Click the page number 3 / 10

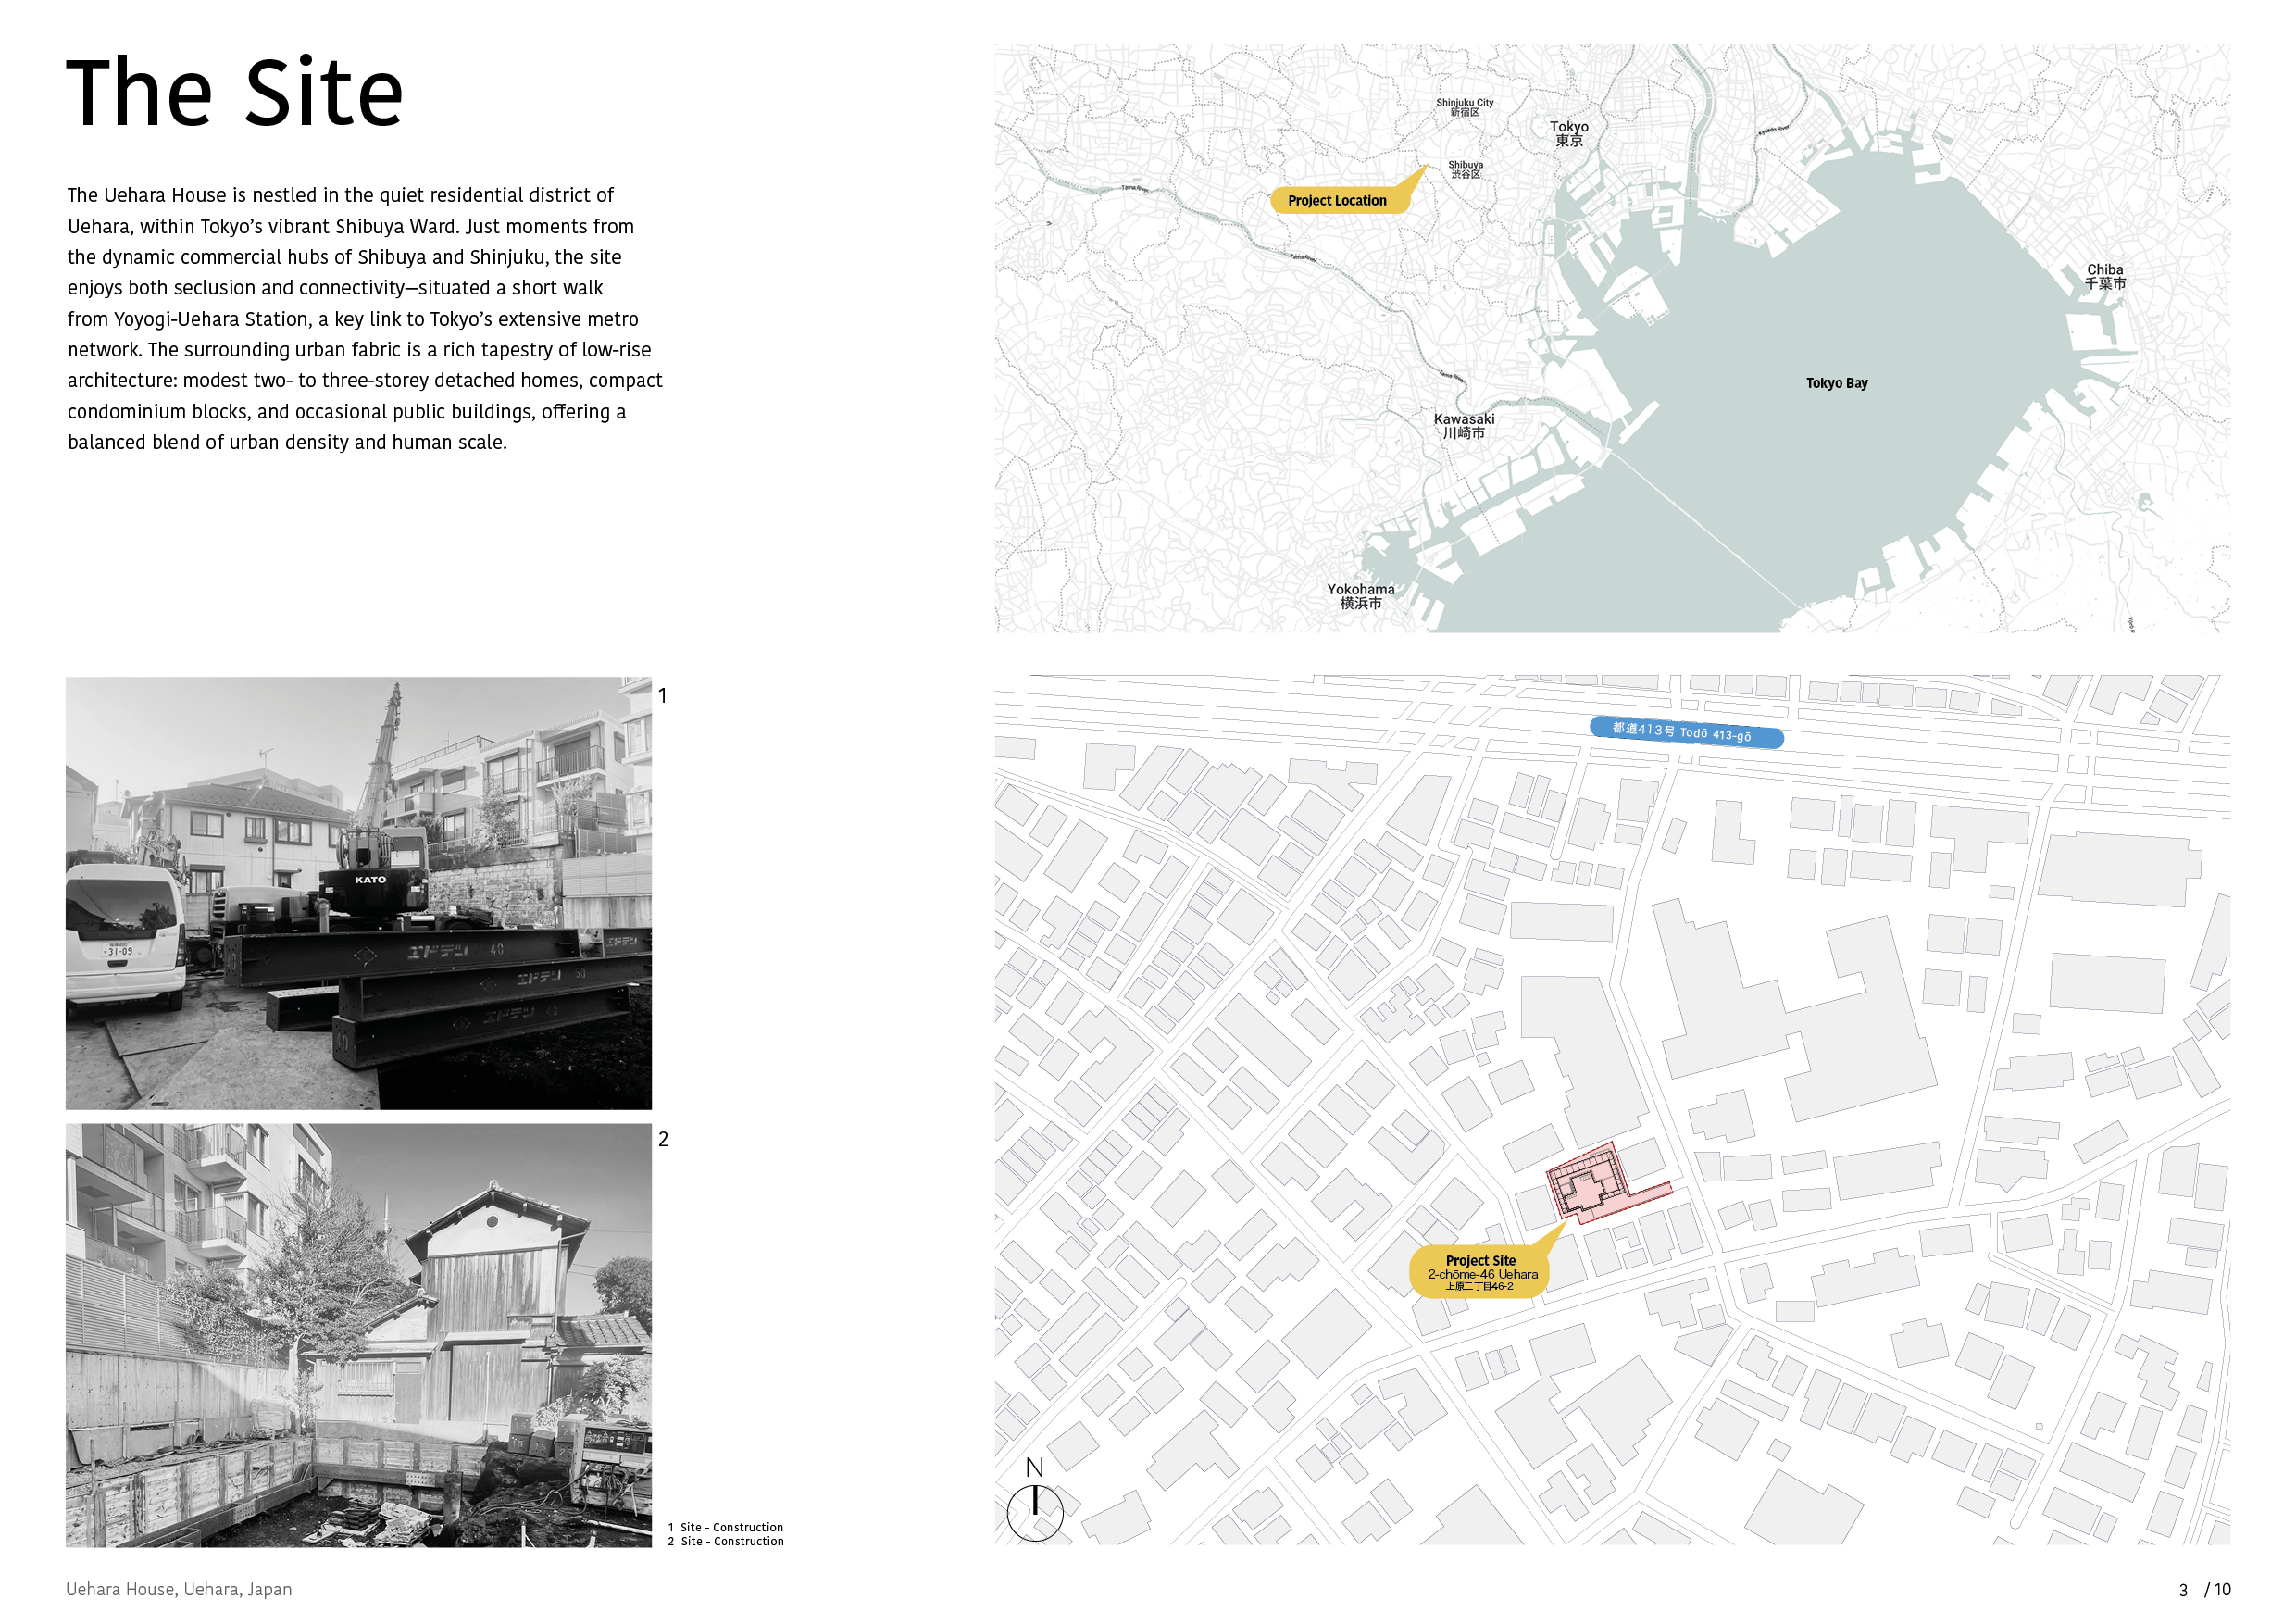(x=2204, y=1589)
